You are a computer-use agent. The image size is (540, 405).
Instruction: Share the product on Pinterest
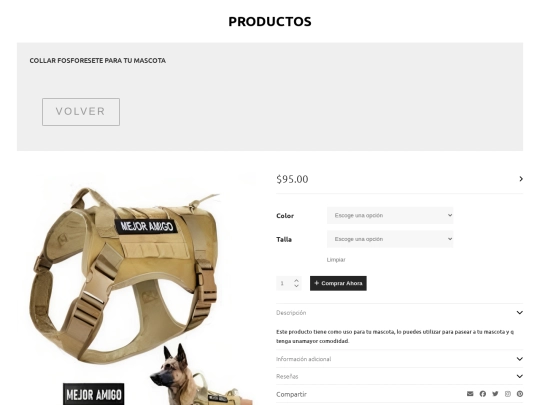520,394
